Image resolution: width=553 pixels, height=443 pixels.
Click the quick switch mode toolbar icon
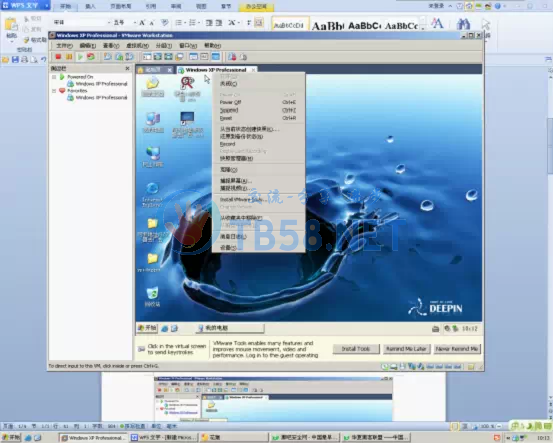pyautogui.click(x=169, y=56)
